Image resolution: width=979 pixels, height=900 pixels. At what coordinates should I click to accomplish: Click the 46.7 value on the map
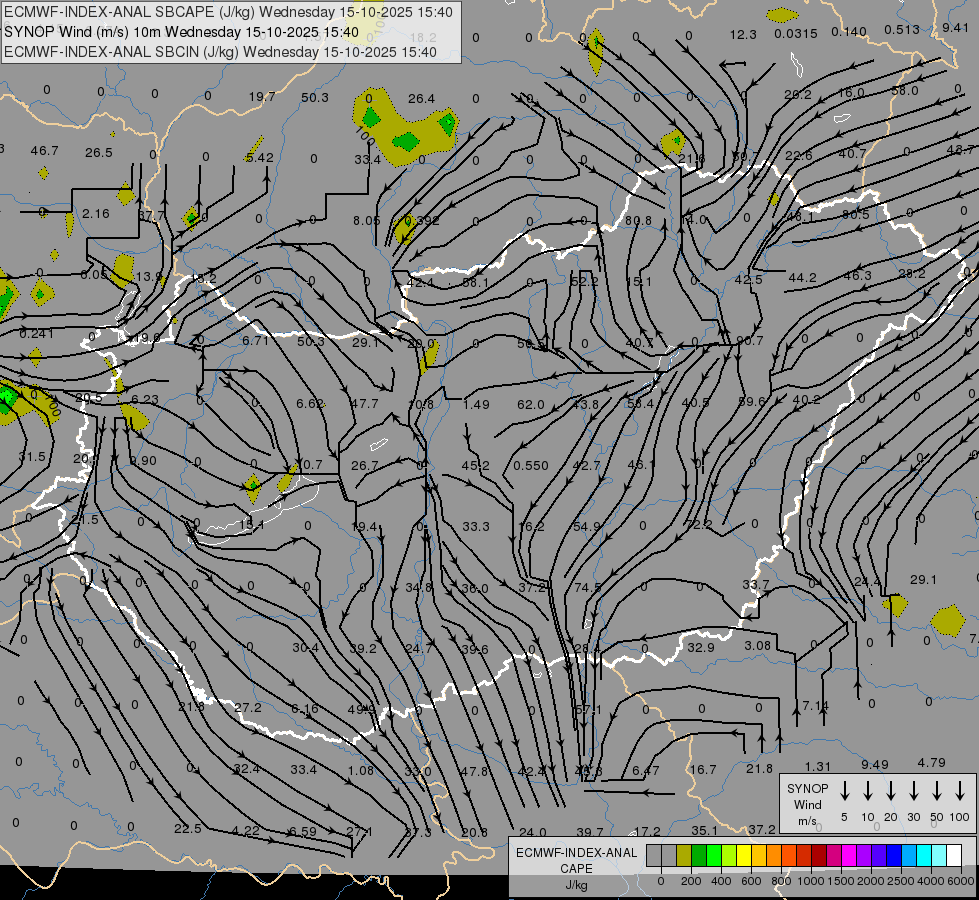click(x=44, y=151)
